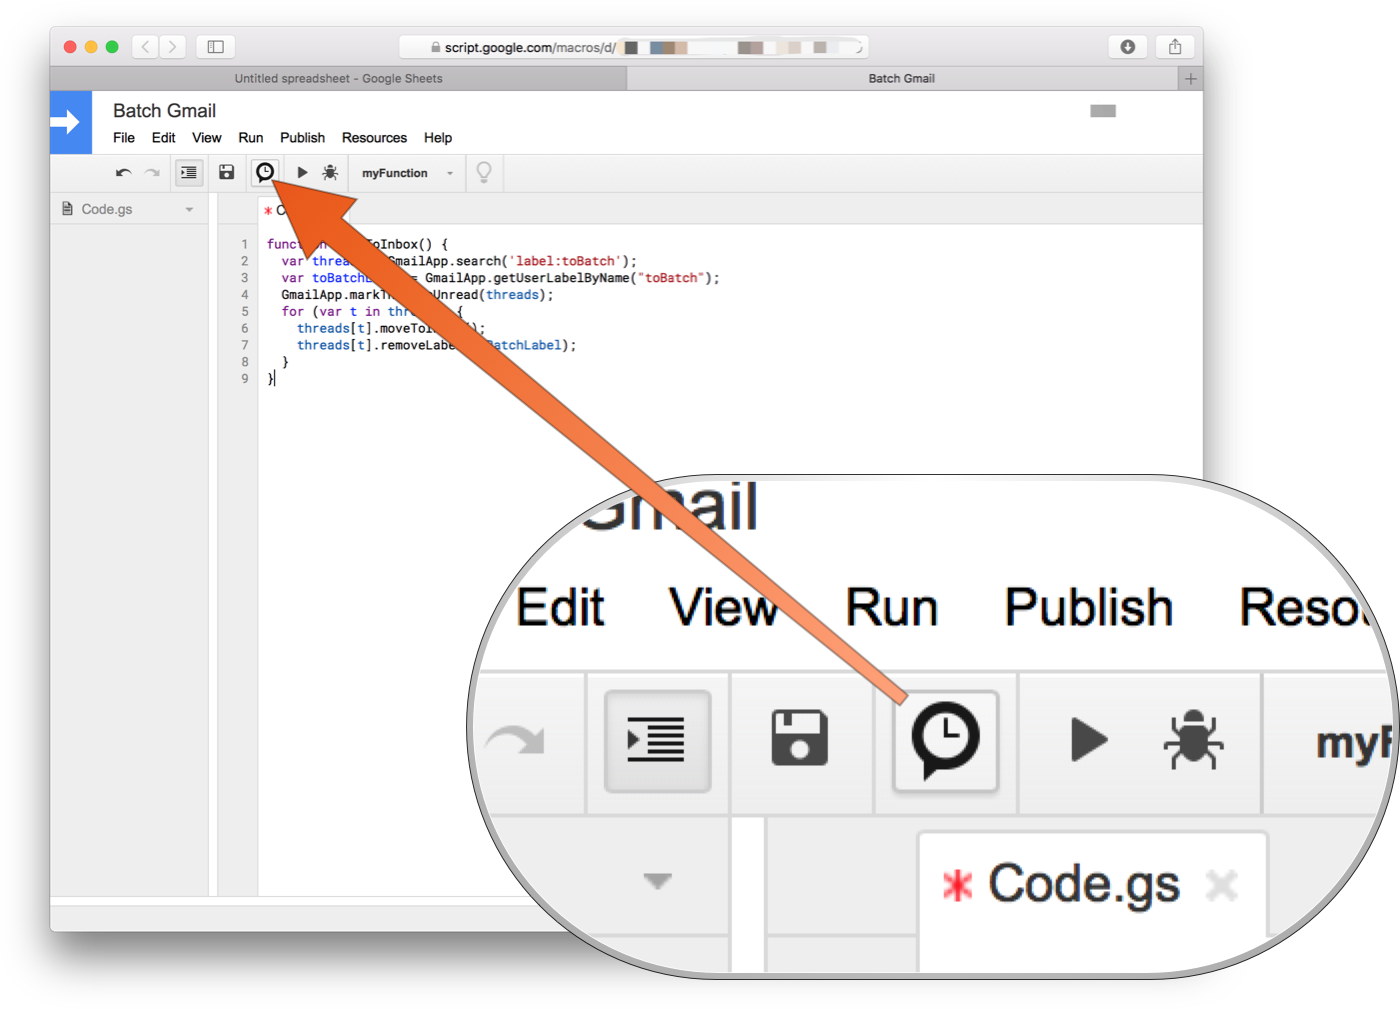Viewport: 1400px width, 1009px height.
Task: Undo the last edit in toolbar
Action: coord(123,173)
